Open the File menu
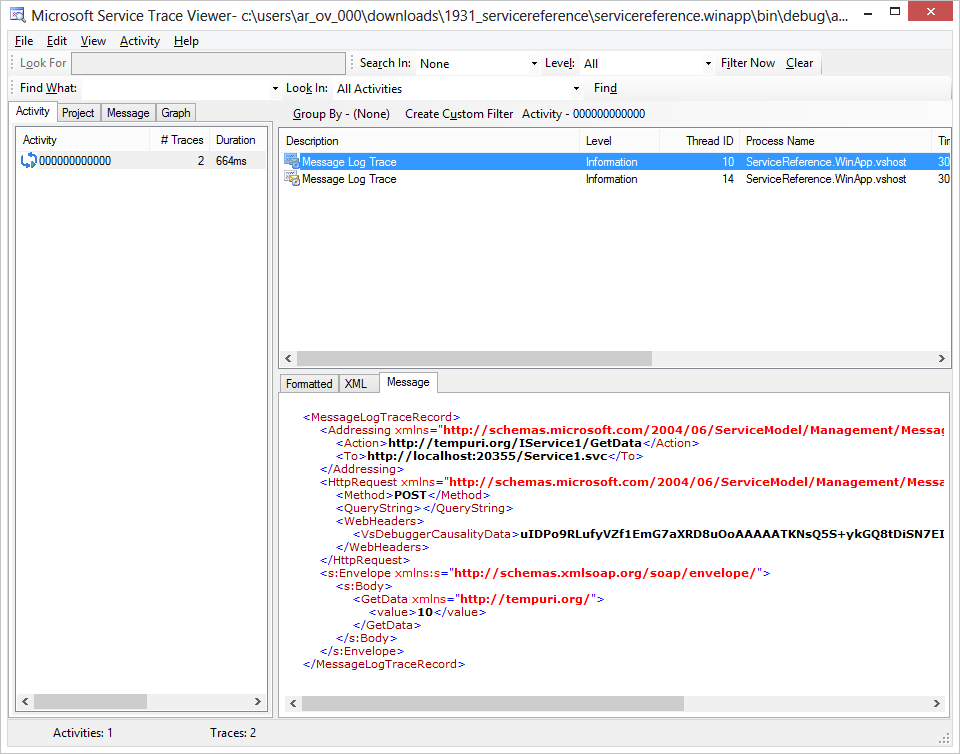 [x=24, y=41]
